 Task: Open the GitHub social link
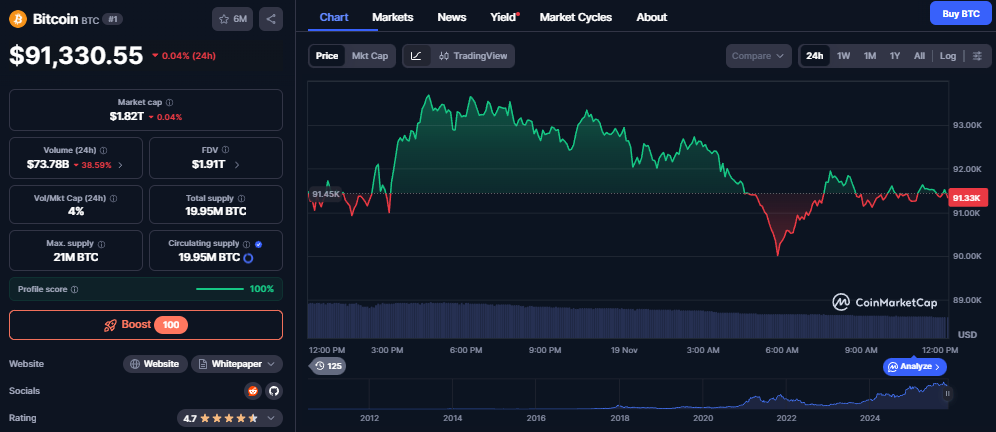click(273, 391)
